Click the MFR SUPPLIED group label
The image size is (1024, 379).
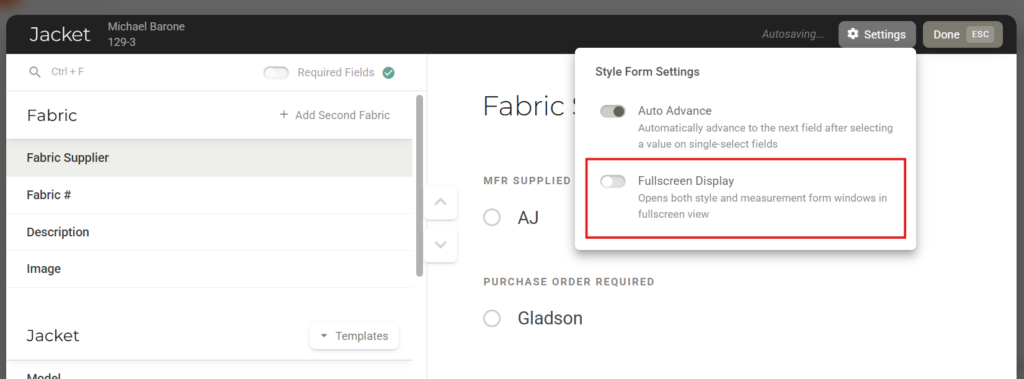pyautogui.click(x=527, y=180)
